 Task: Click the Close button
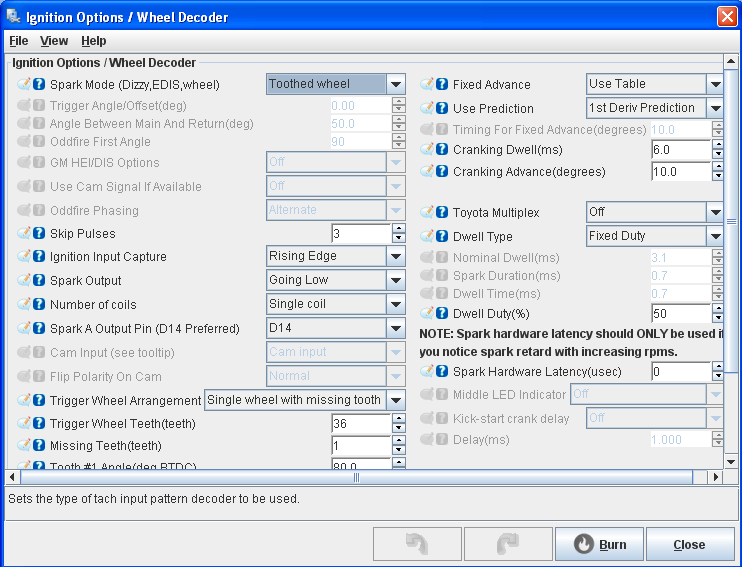tap(689, 545)
